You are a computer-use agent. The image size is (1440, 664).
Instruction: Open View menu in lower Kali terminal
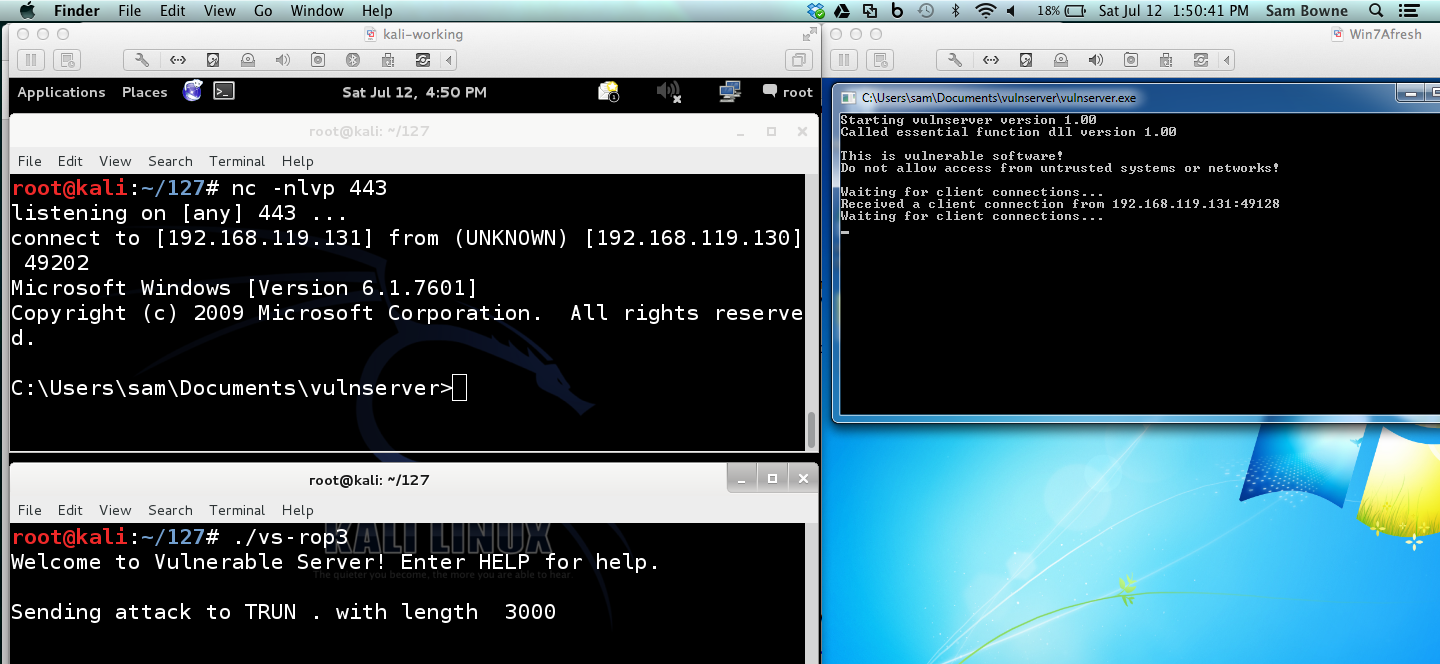(115, 510)
